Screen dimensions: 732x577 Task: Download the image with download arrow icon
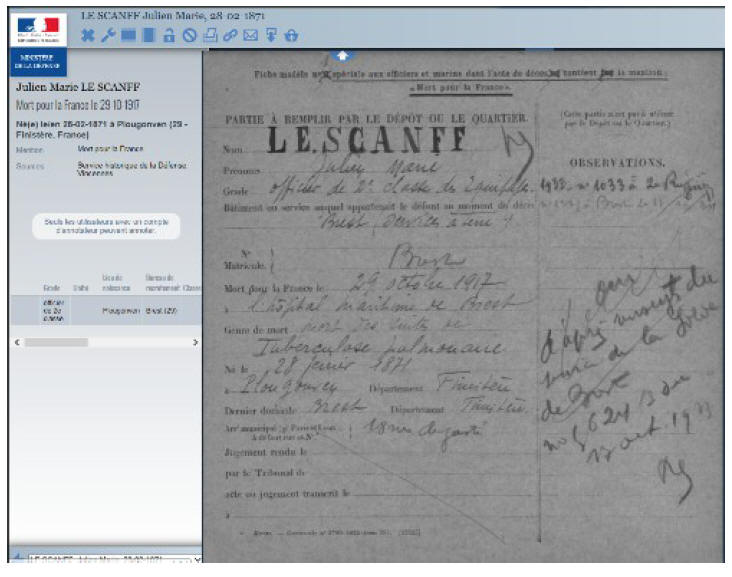[271, 36]
